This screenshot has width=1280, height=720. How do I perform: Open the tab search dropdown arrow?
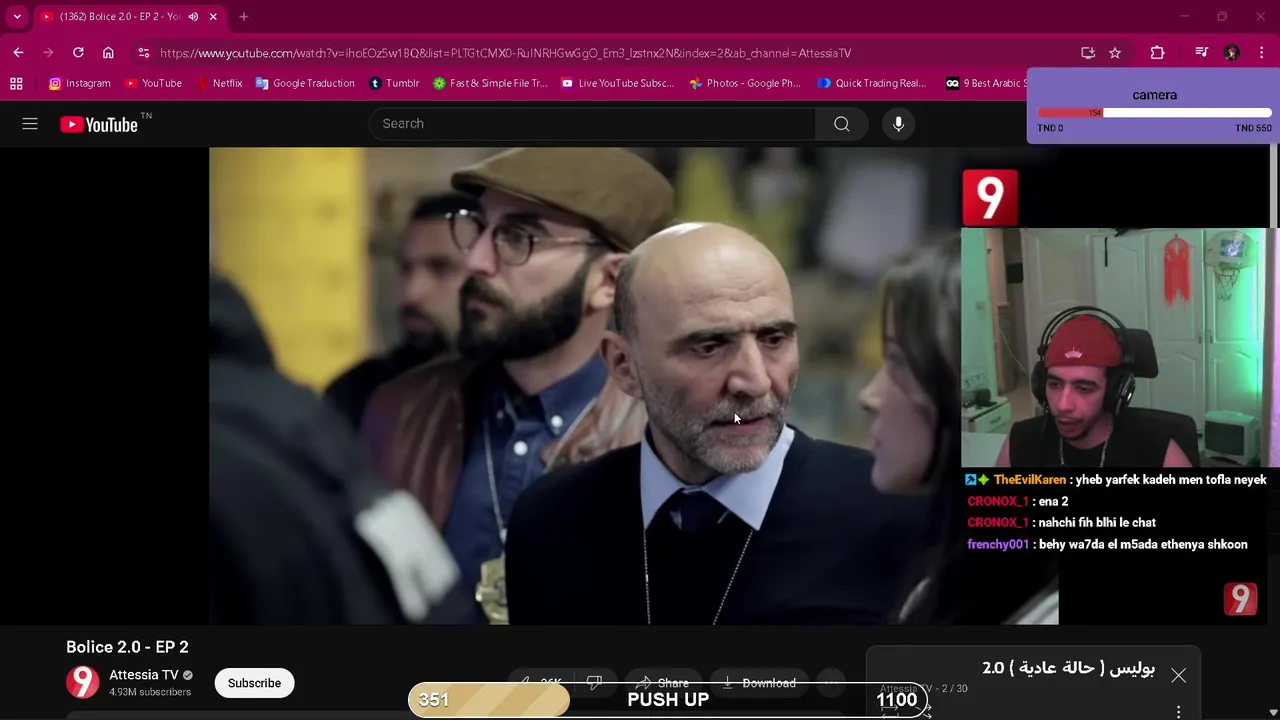pos(17,17)
